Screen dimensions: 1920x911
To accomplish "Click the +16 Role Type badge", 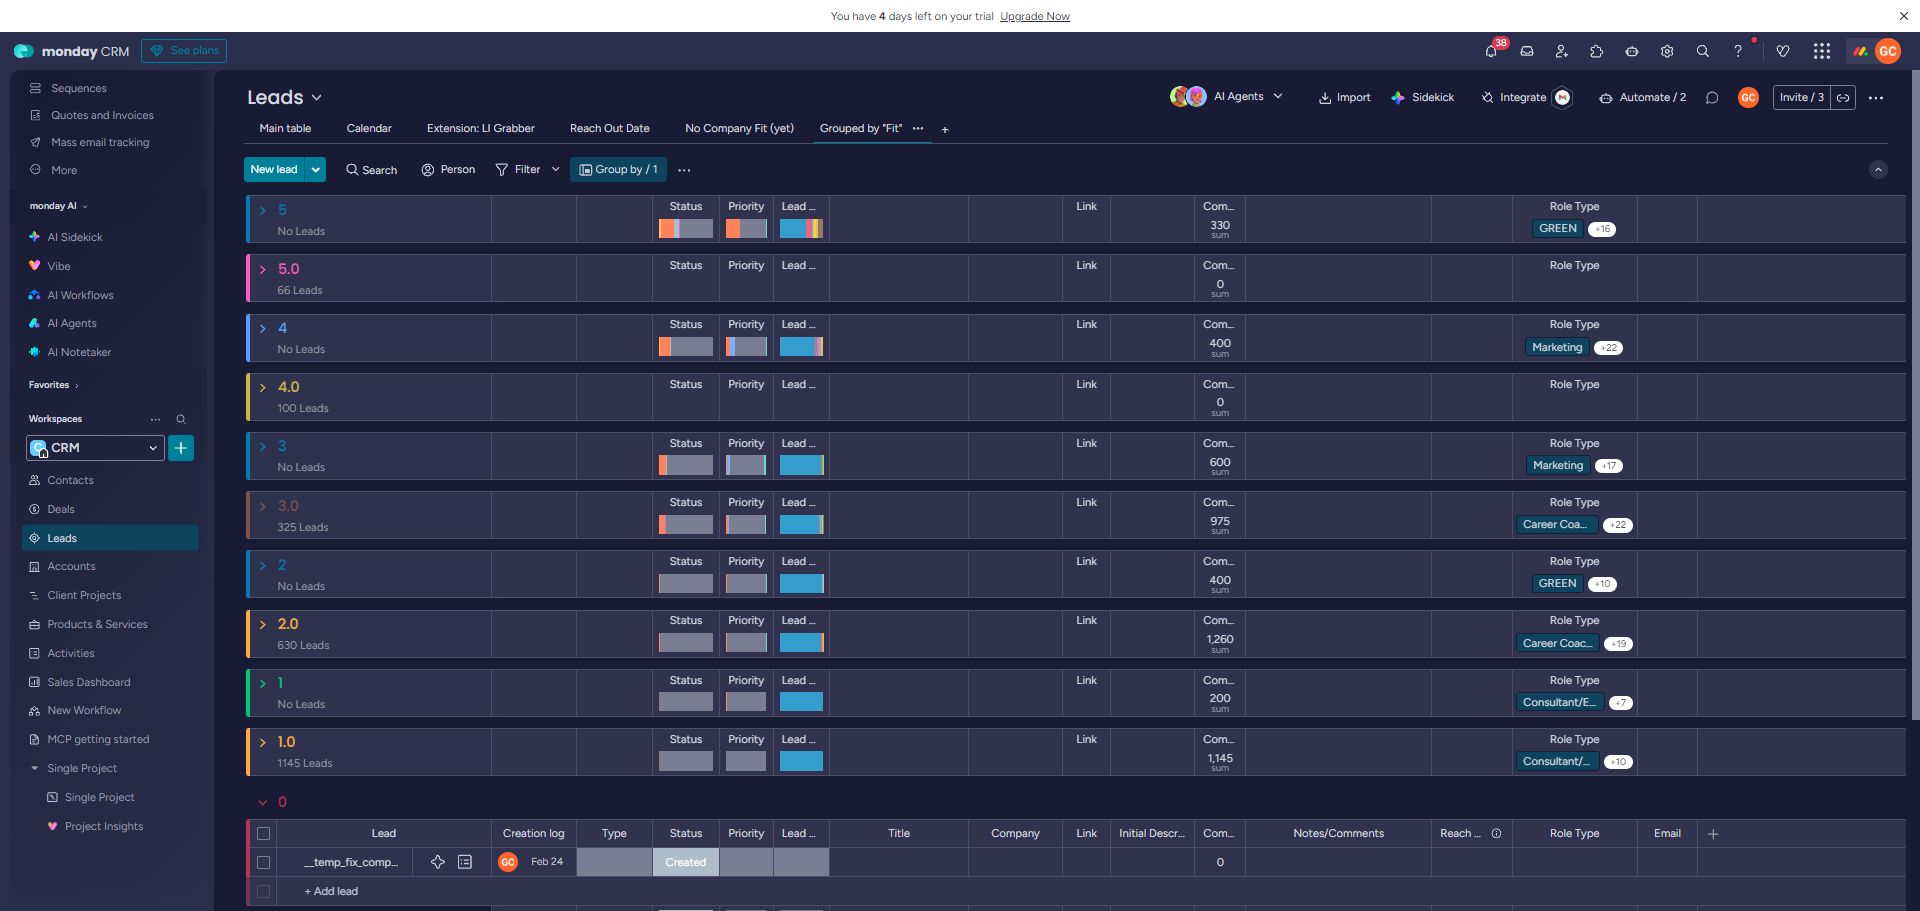I will tap(1602, 229).
